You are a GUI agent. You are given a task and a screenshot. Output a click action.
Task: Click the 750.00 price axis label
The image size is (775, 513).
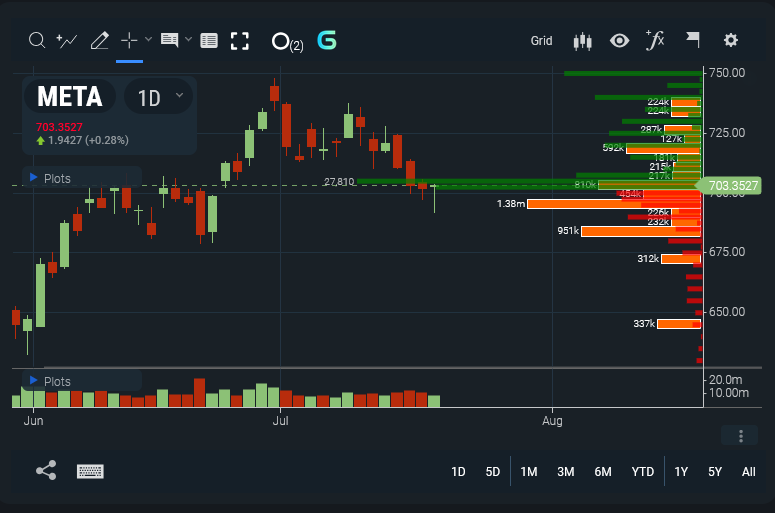point(727,73)
